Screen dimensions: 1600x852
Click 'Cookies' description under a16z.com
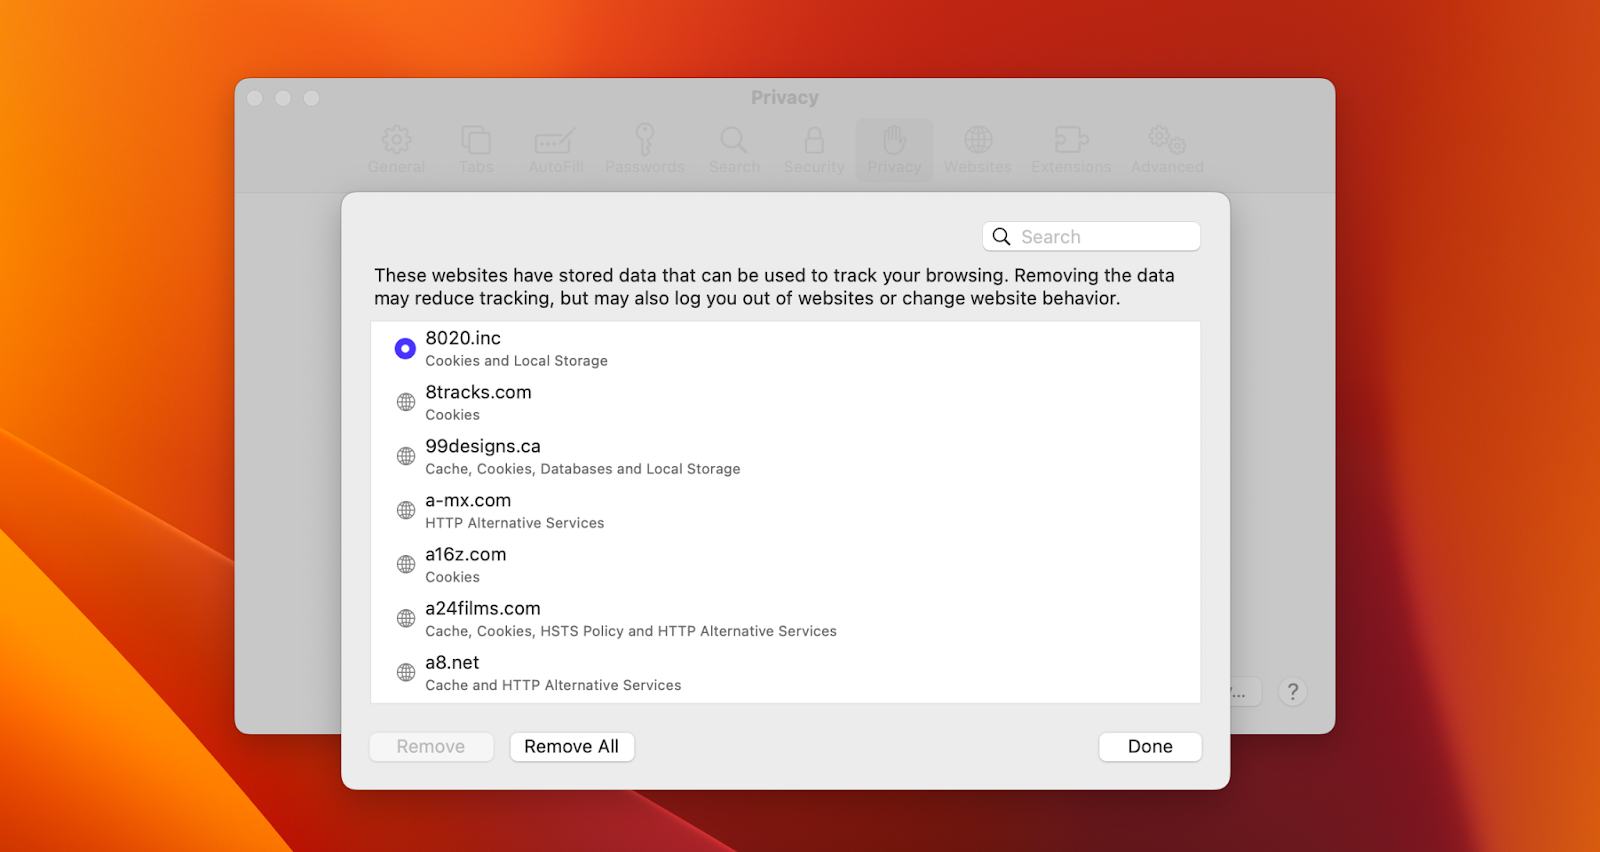coord(452,577)
